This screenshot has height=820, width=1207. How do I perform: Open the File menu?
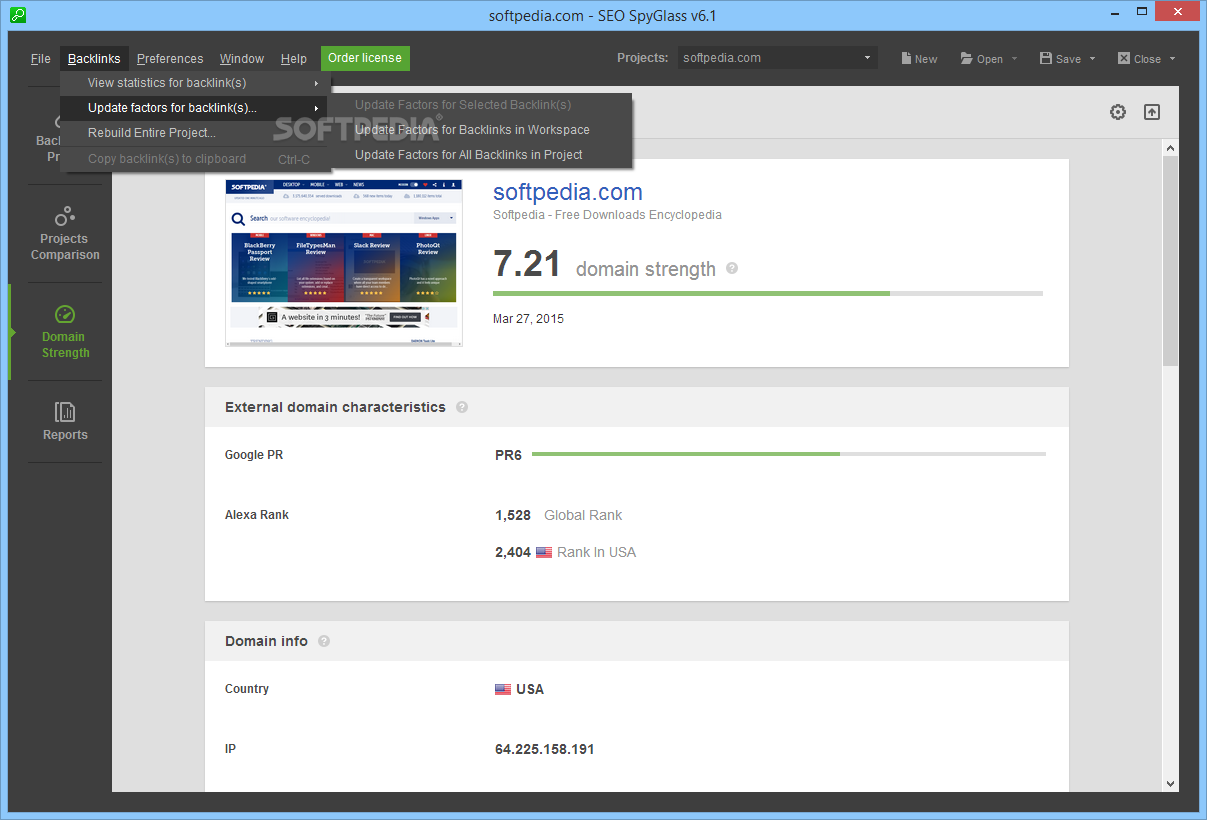pos(41,58)
